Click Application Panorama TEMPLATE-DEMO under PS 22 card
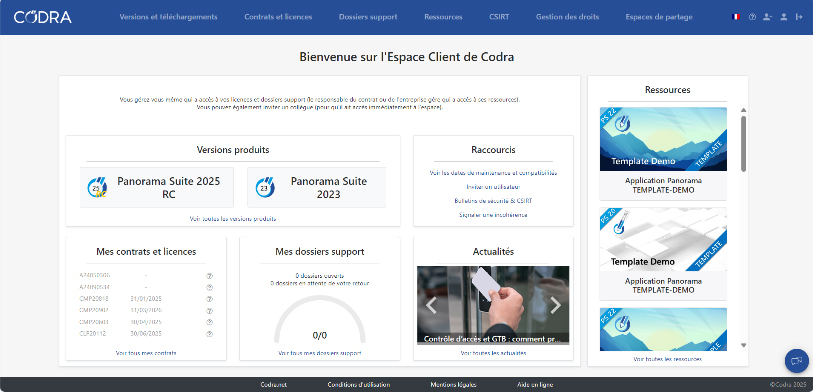The image size is (813, 392). [663, 186]
